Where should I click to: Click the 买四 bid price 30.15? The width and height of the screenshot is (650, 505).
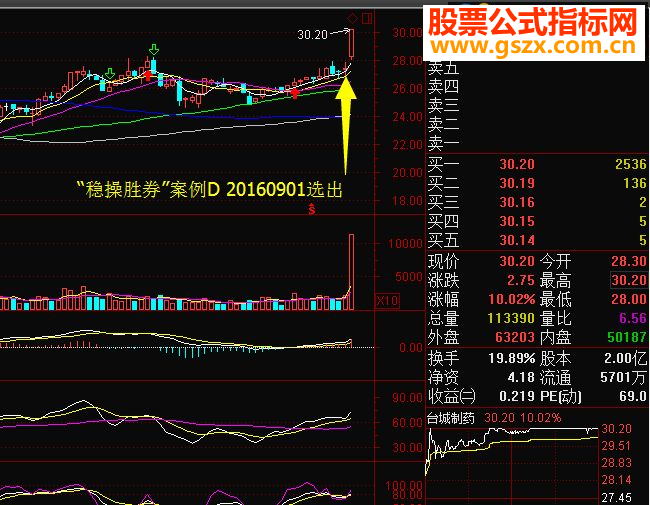(517, 221)
